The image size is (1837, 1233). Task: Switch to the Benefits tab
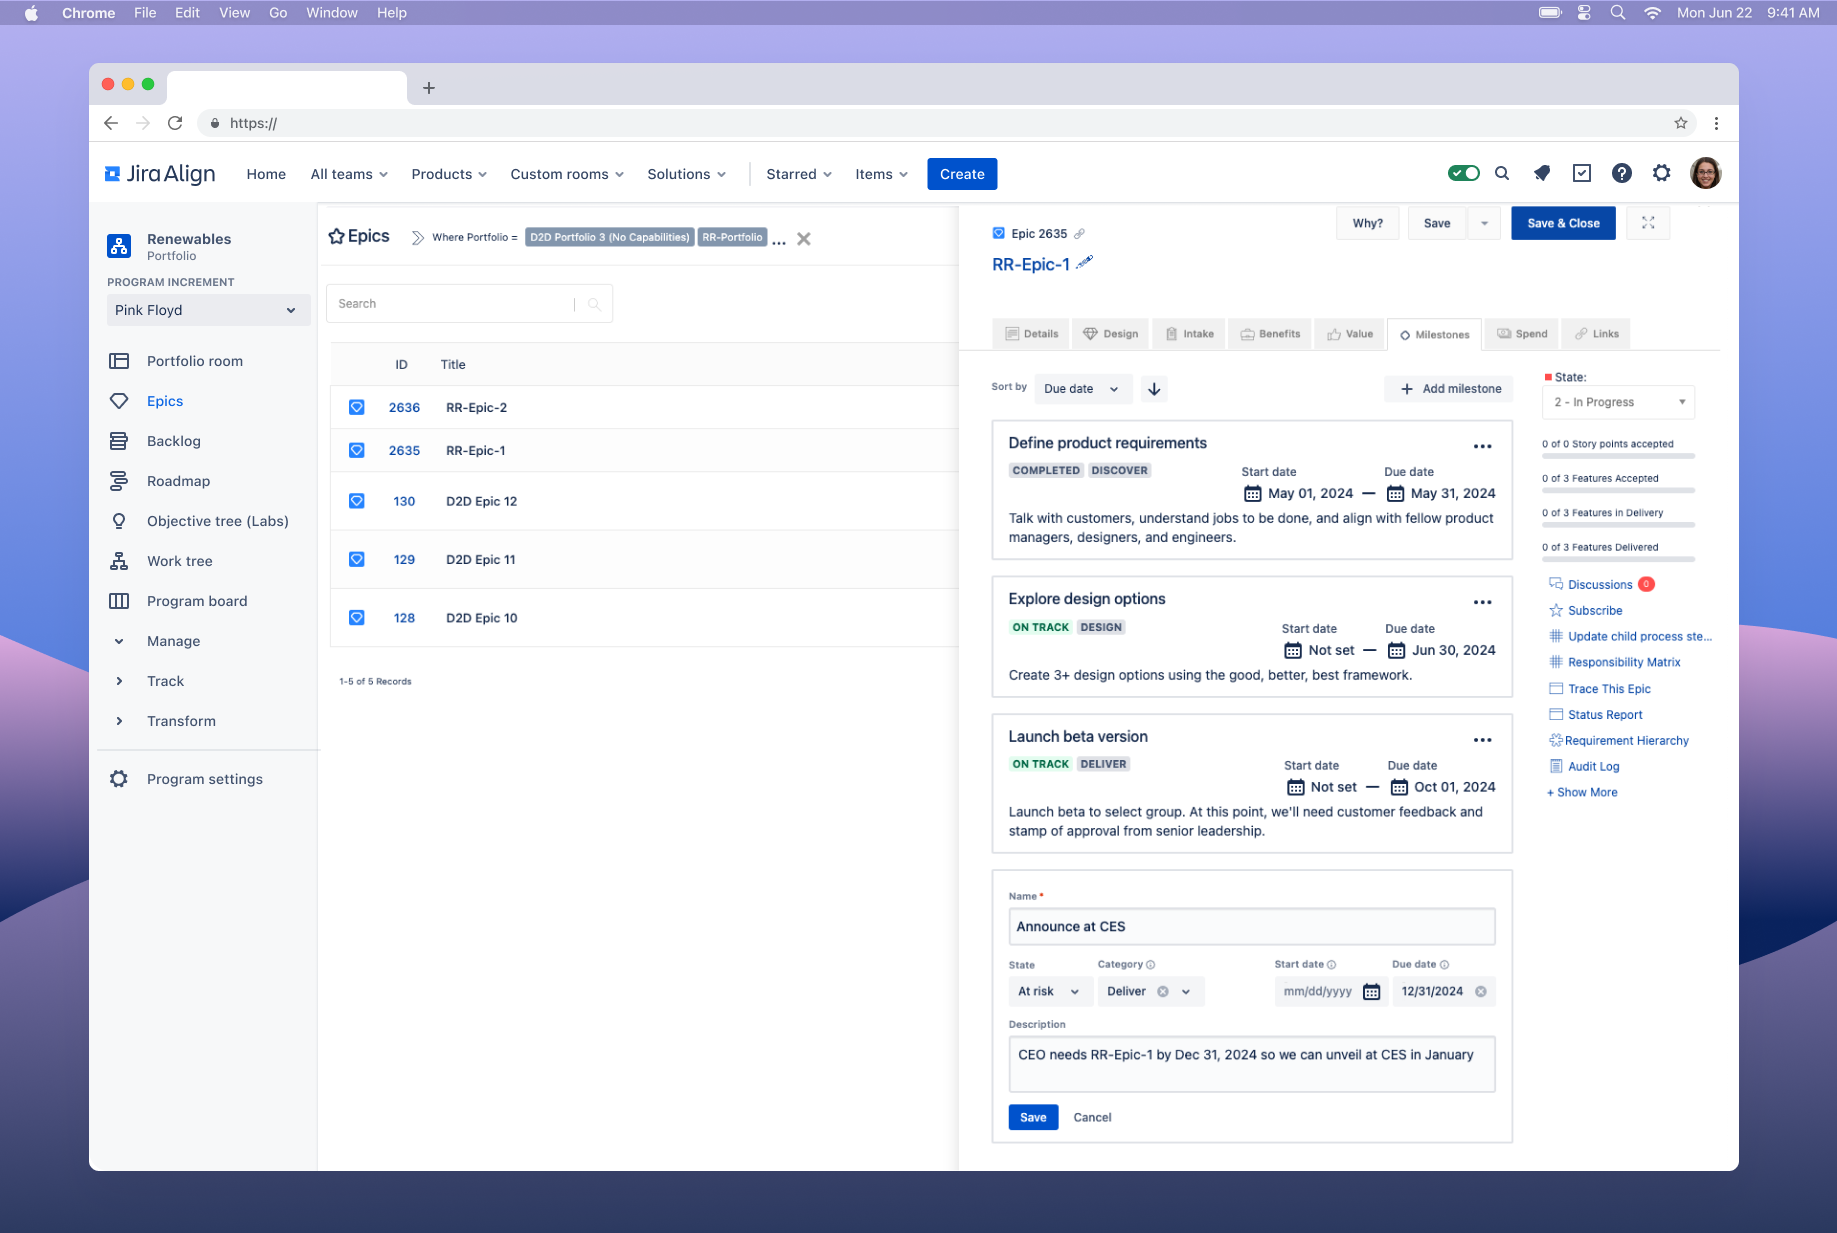tap(1270, 334)
